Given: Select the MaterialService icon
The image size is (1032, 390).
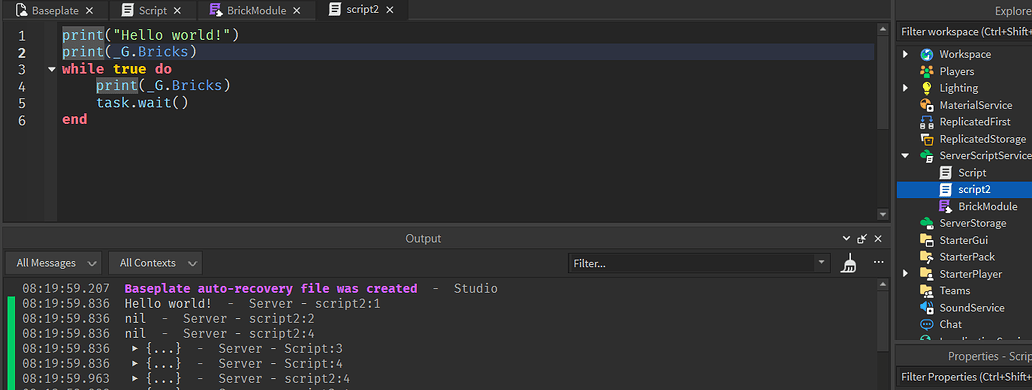Looking at the screenshot, I should pos(927,105).
